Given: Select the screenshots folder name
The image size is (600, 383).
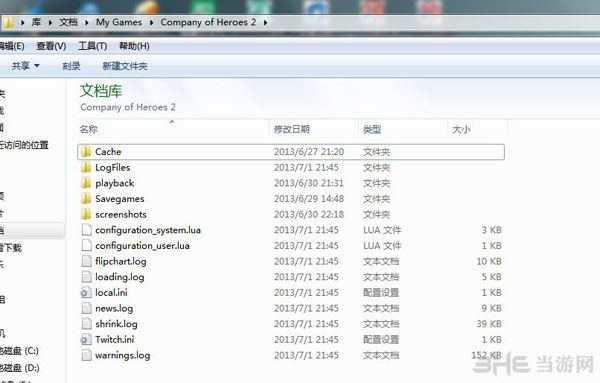Looking at the screenshot, I should (121, 215).
